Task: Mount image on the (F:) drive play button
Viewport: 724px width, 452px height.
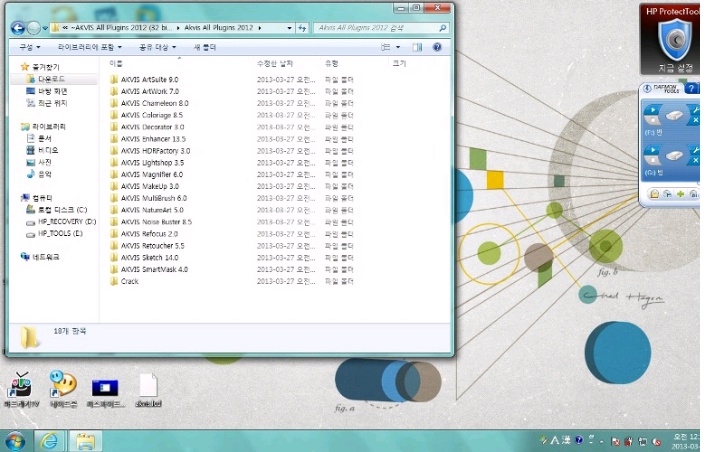Action: click(x=652, y=110)
